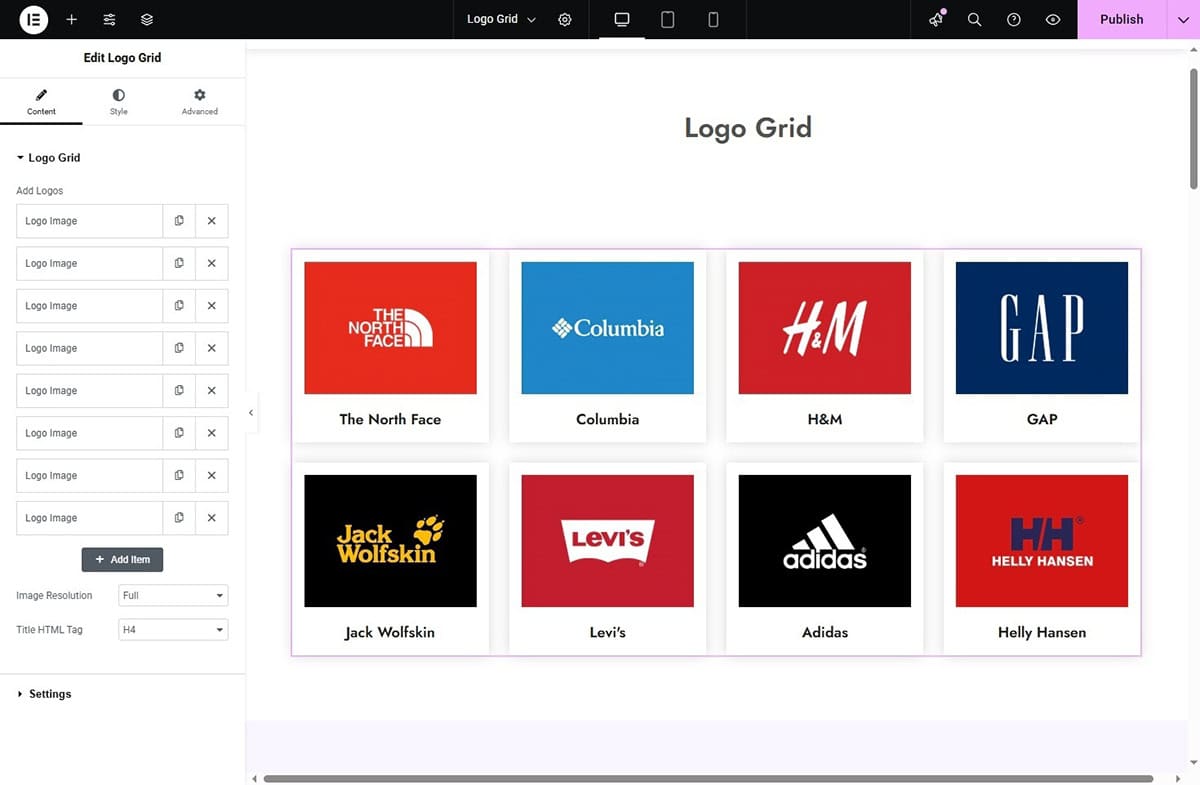Collapse the Logo Grid section

48,158
